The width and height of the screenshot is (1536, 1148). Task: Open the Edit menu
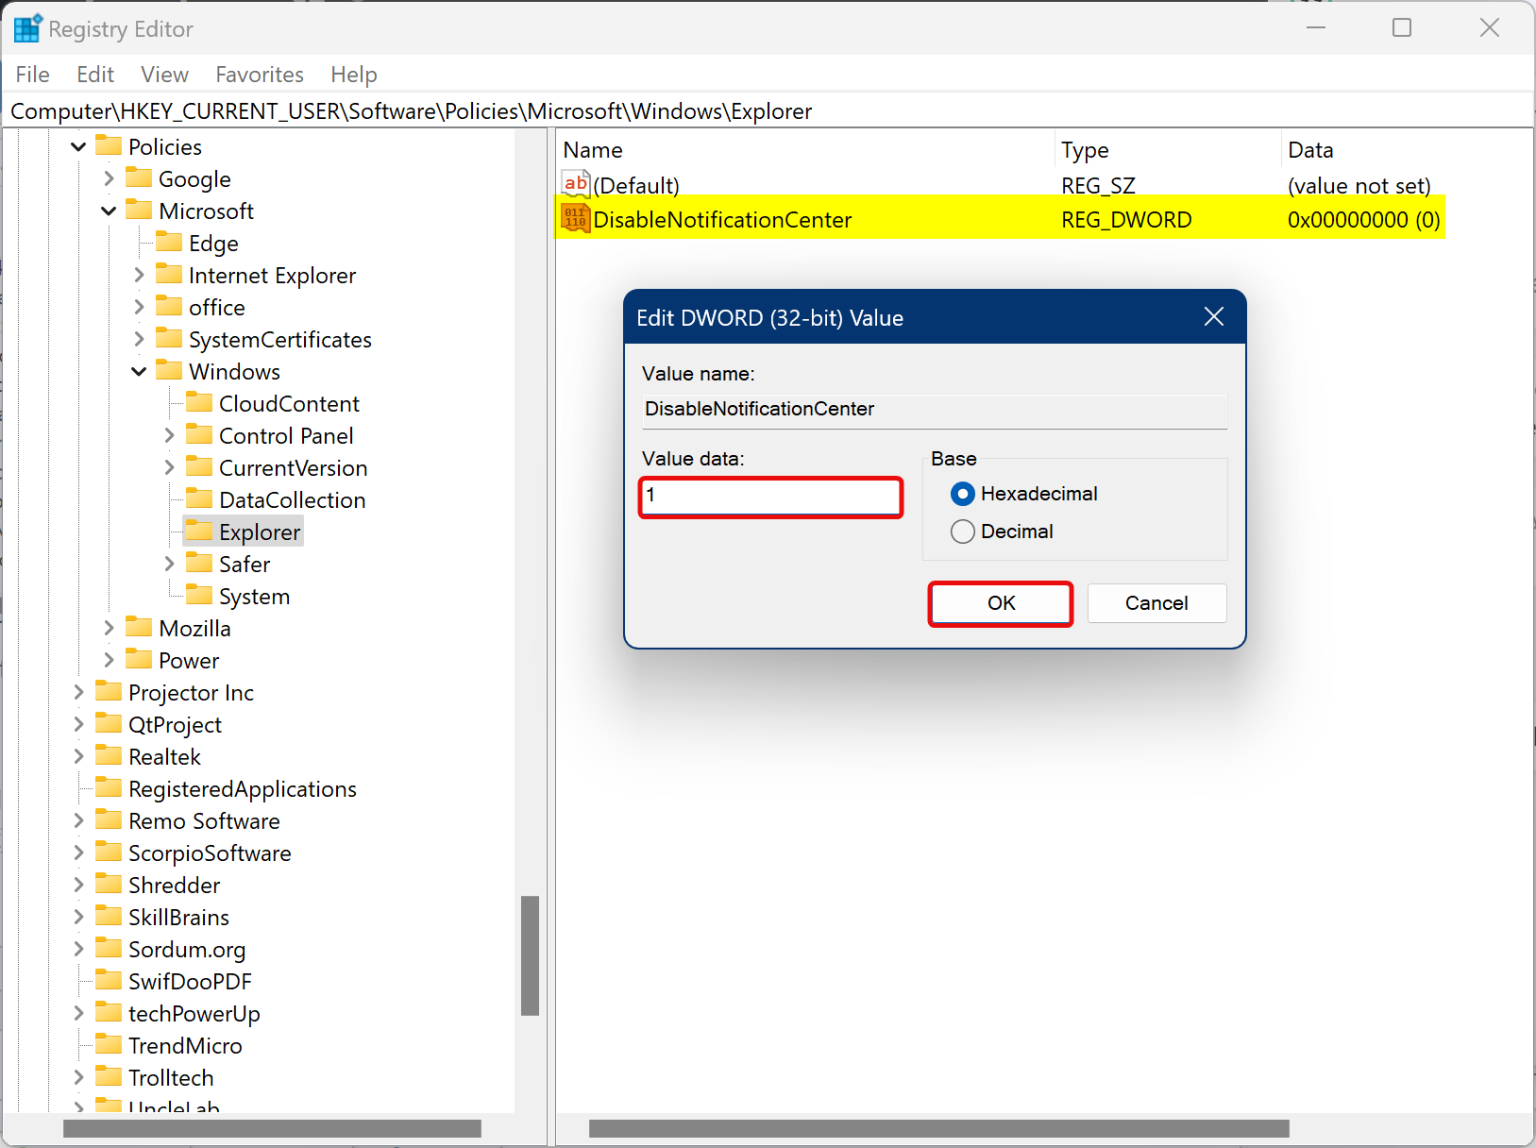(95, 74)
